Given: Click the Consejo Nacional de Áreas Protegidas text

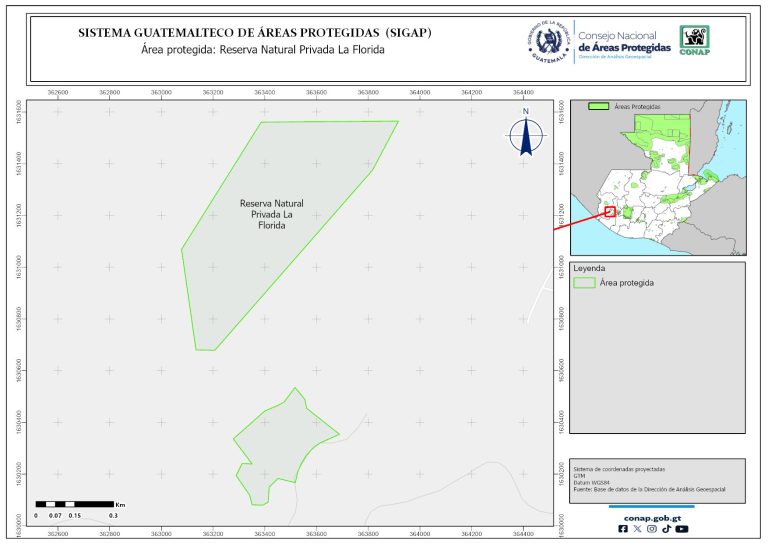Looking at the screenshot, I should (624, 42).
